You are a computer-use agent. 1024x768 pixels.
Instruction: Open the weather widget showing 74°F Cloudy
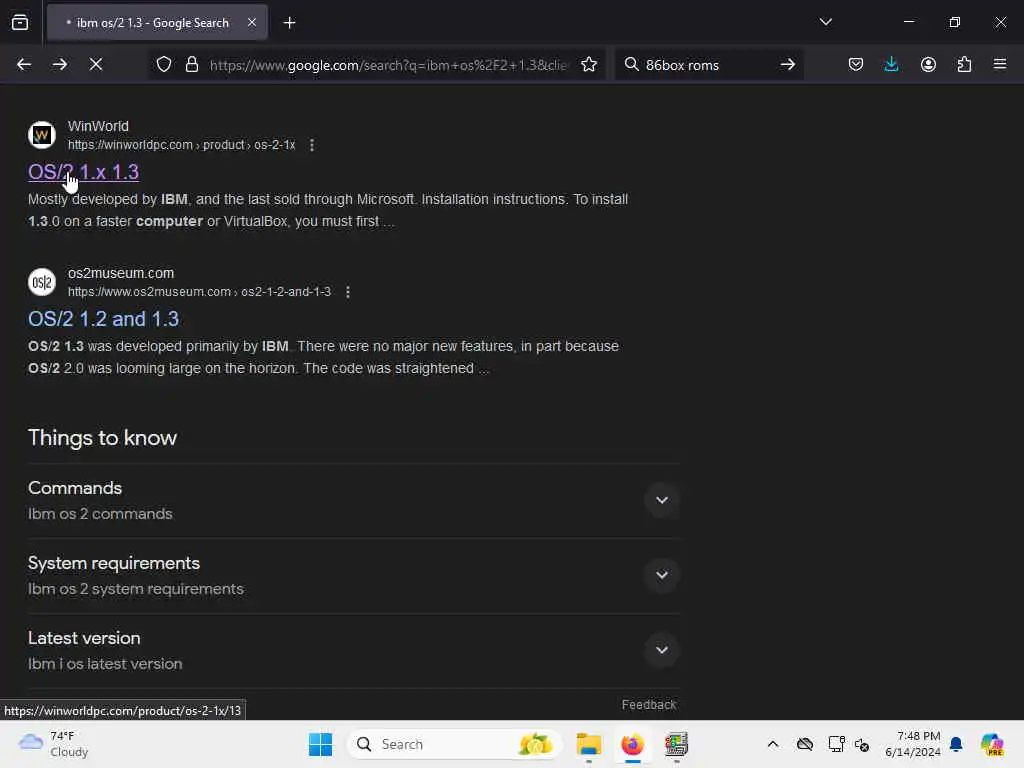(54, 744)
